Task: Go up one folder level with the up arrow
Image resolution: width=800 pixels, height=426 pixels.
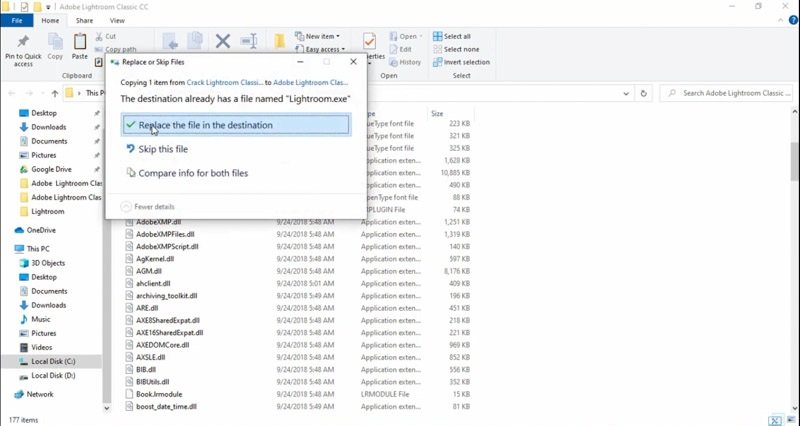Action: click(55, 93)
